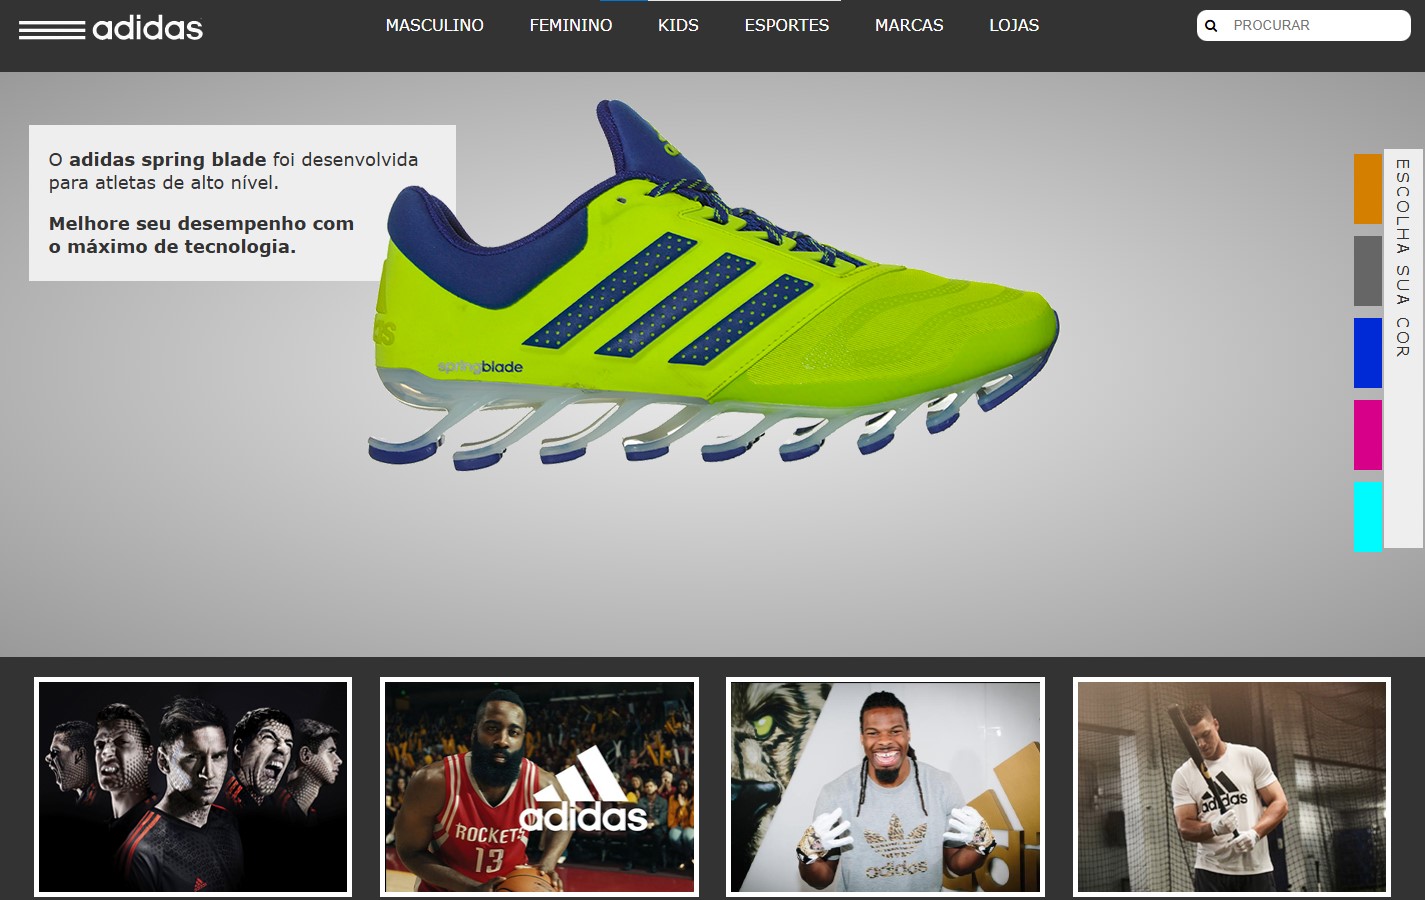Viewport: 1425px width, 900px height.
Task: Open the smiling football player thumbnail
Action: click(885, 787)
